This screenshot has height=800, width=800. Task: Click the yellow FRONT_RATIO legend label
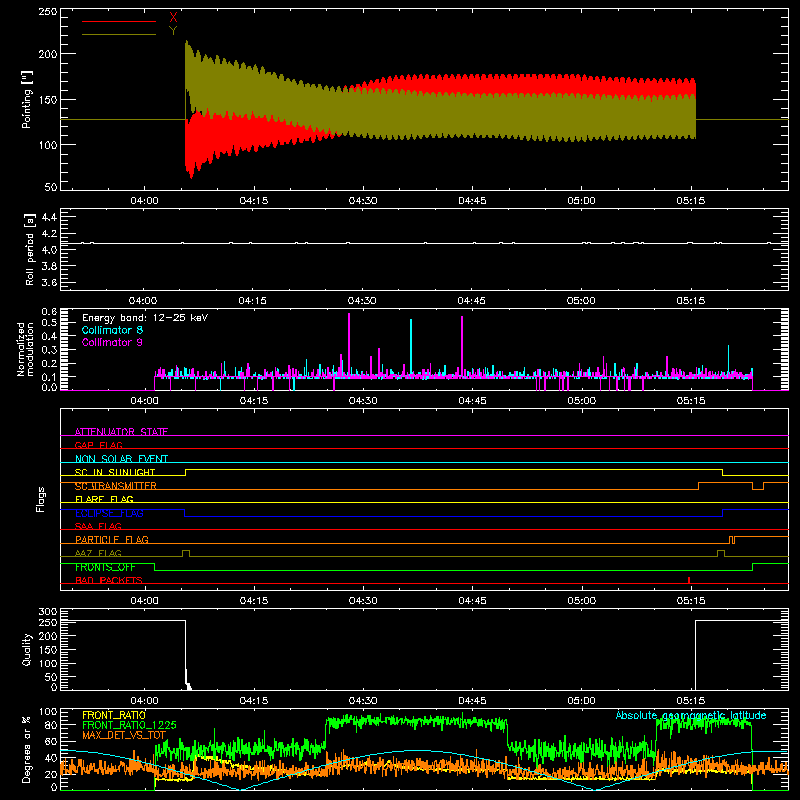pyautogui.click(x=114, y=715)
